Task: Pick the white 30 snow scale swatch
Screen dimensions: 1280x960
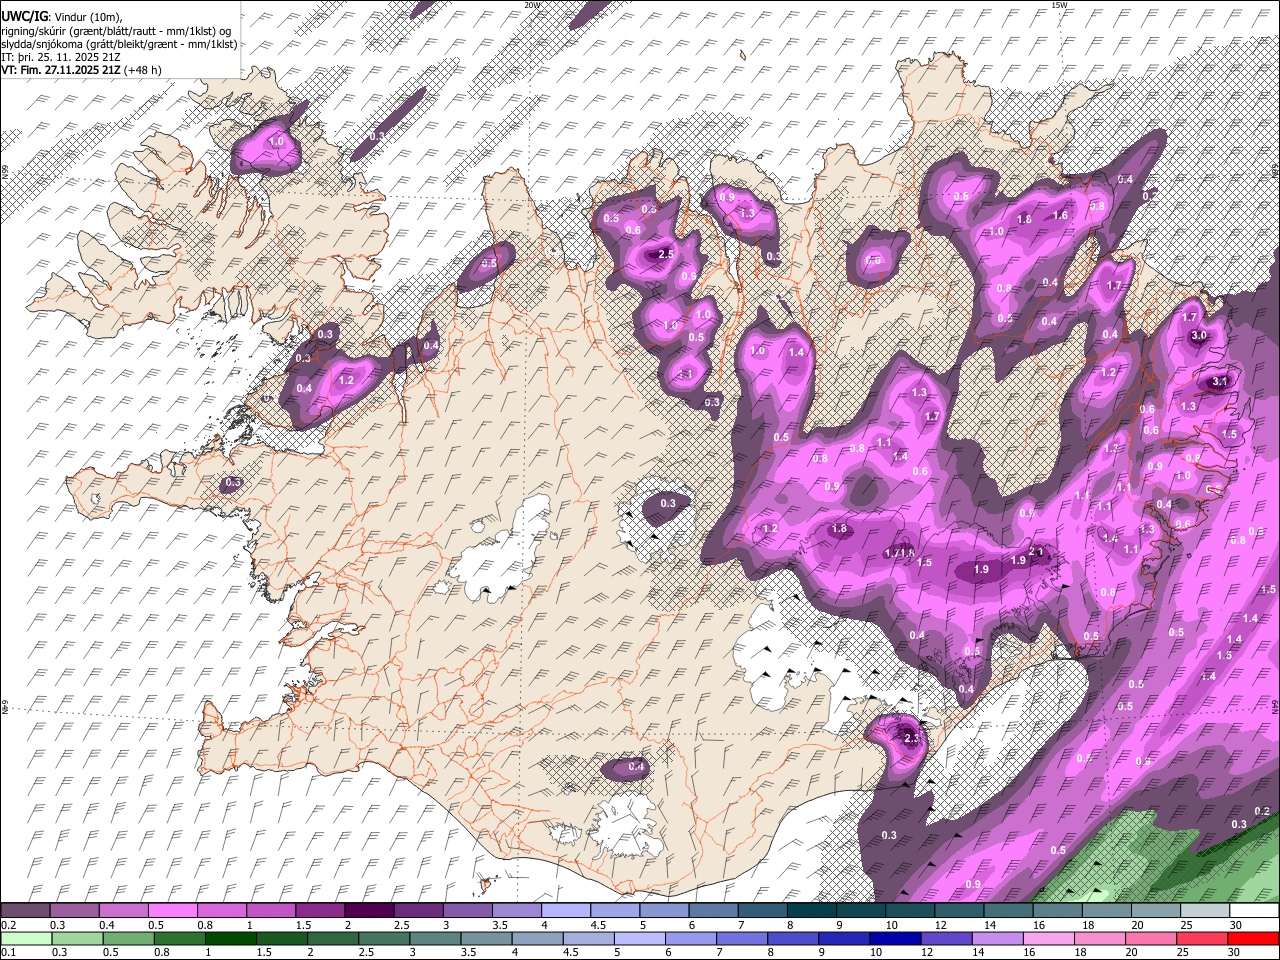Action: [x=1254, y=911]
